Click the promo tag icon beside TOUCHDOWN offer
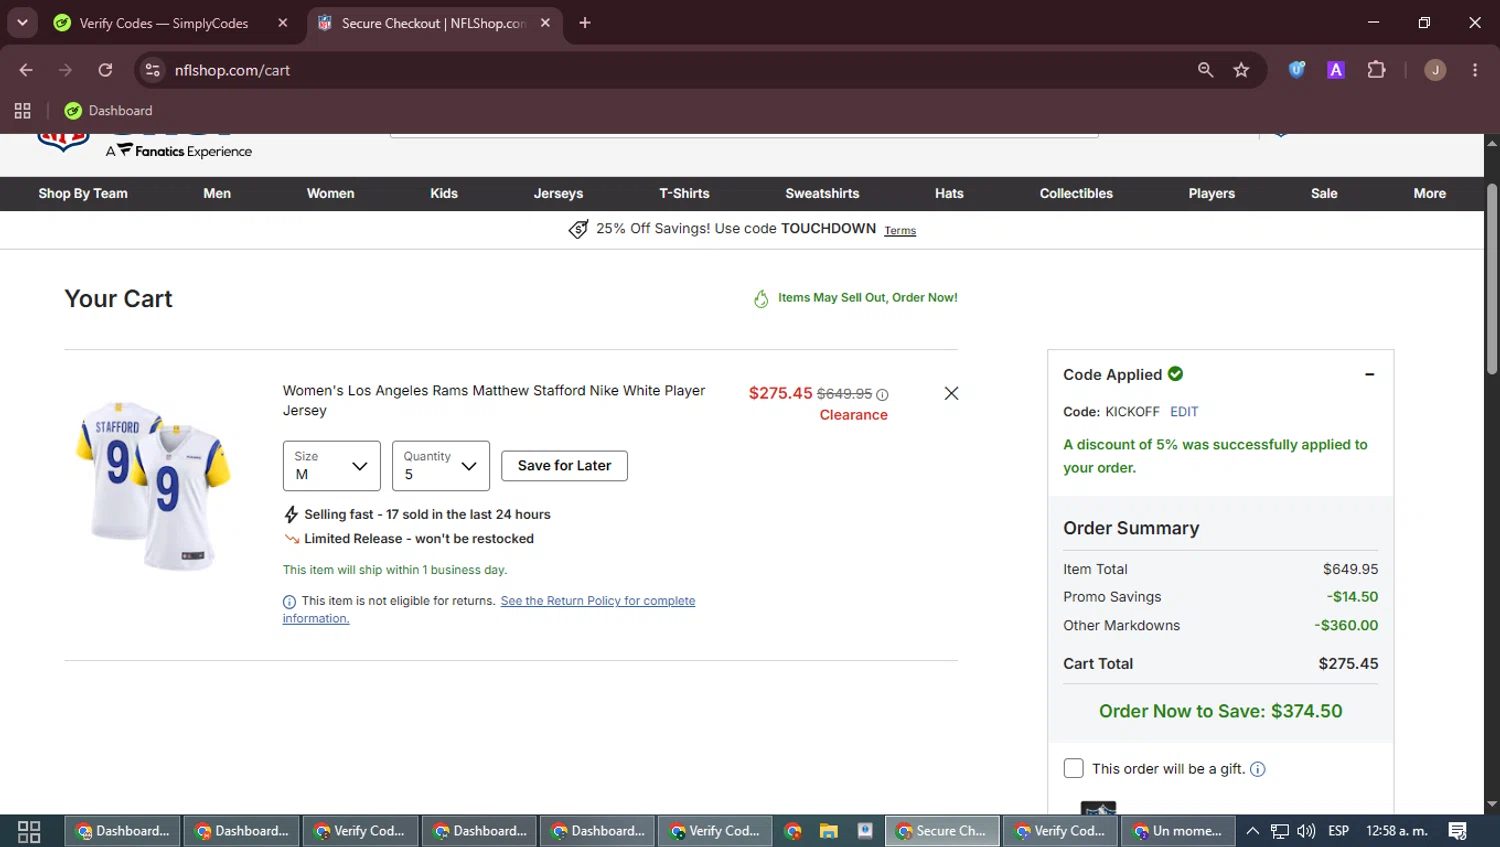The image size is (1500, 847). pyautogui.click(x=578, y=229)
